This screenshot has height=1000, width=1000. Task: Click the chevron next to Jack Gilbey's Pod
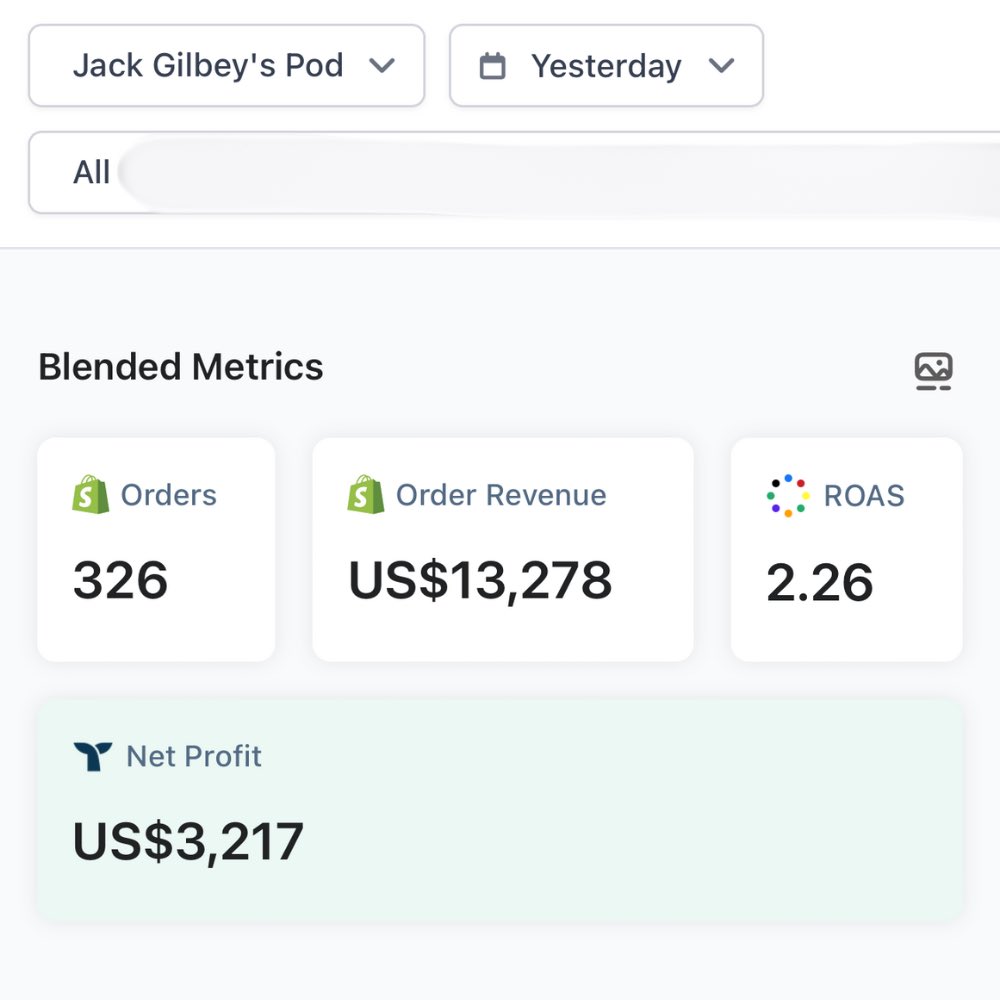point(383,66)
